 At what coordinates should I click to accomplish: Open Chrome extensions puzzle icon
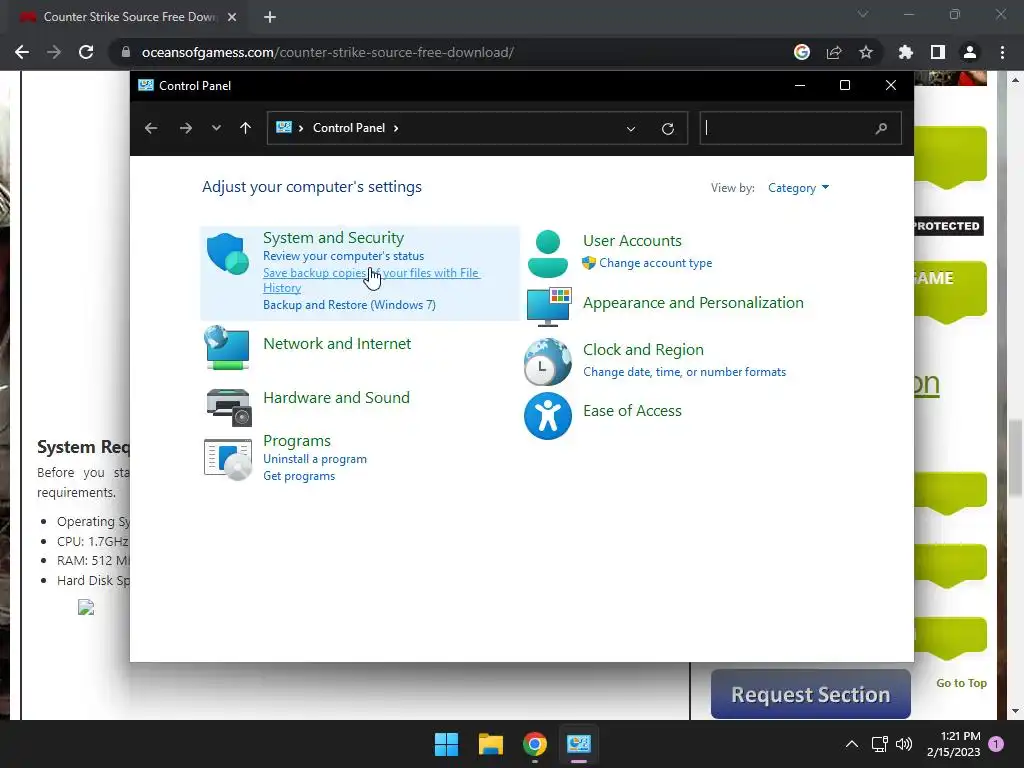coord(906,52)
